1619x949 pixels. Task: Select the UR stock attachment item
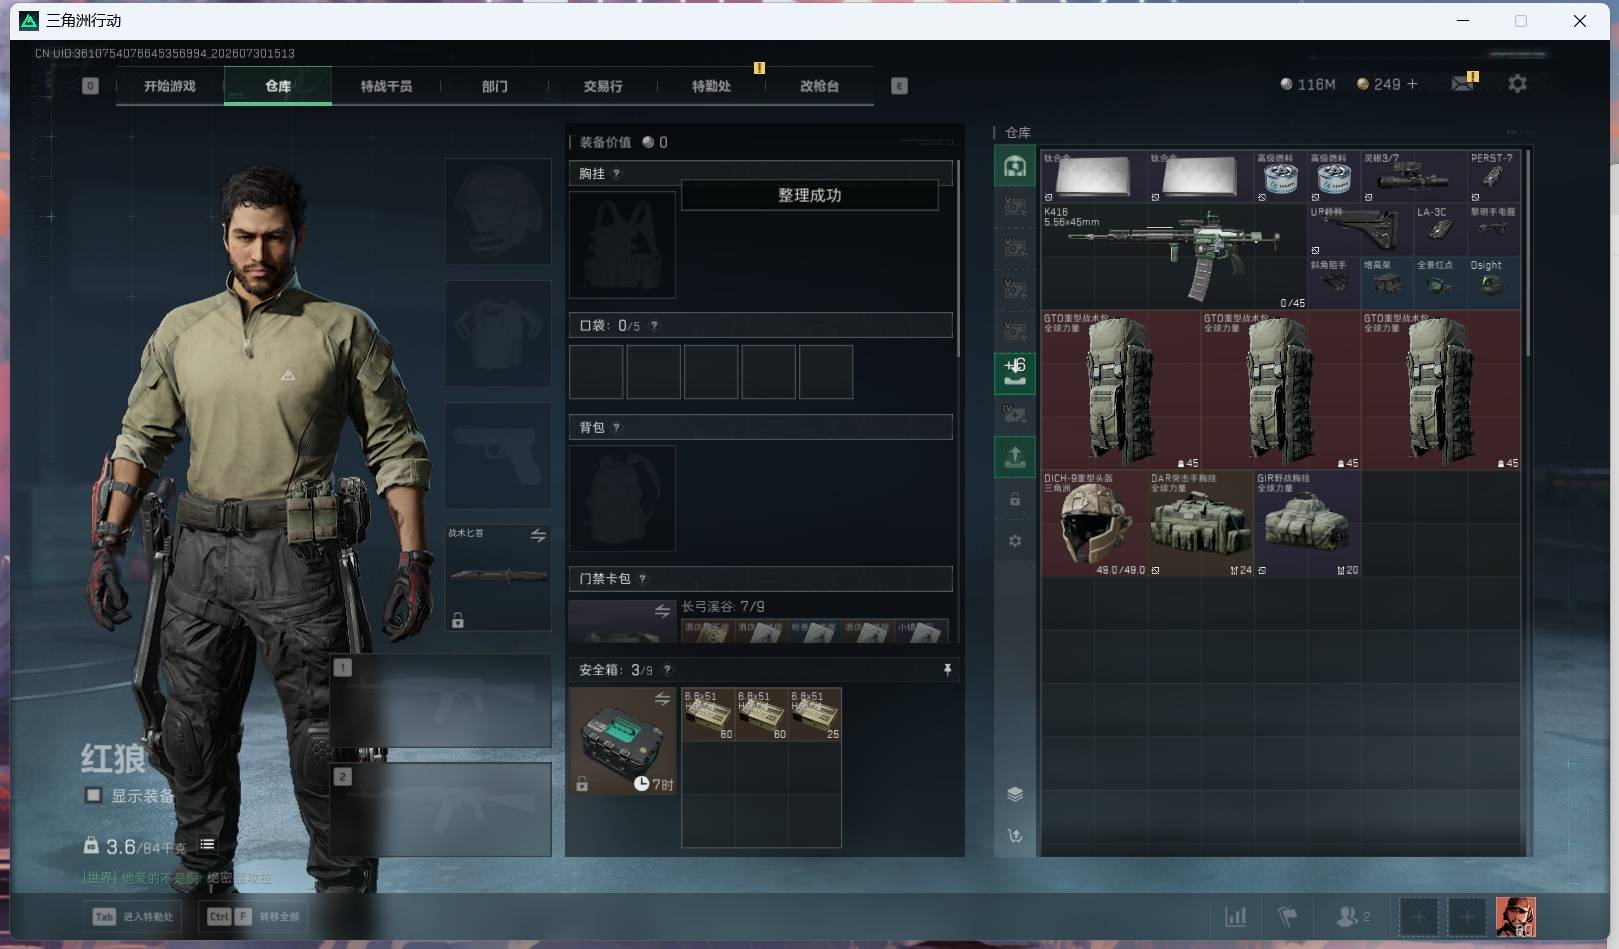(1361, 230)
